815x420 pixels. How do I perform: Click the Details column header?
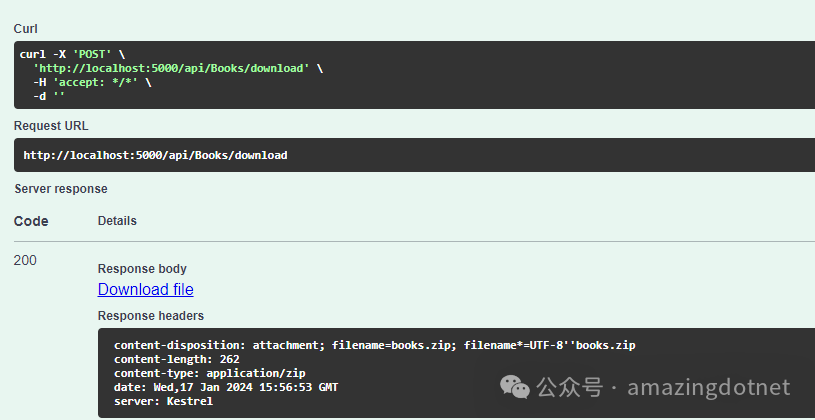(117, 220)
